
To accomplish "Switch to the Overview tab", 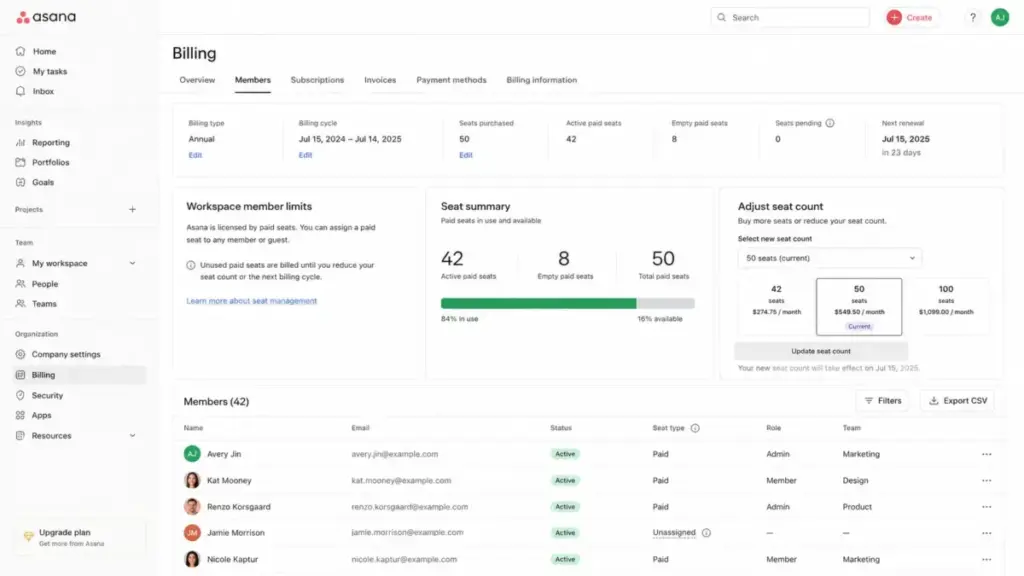I will pyautogui.click(x=197, y=80).
